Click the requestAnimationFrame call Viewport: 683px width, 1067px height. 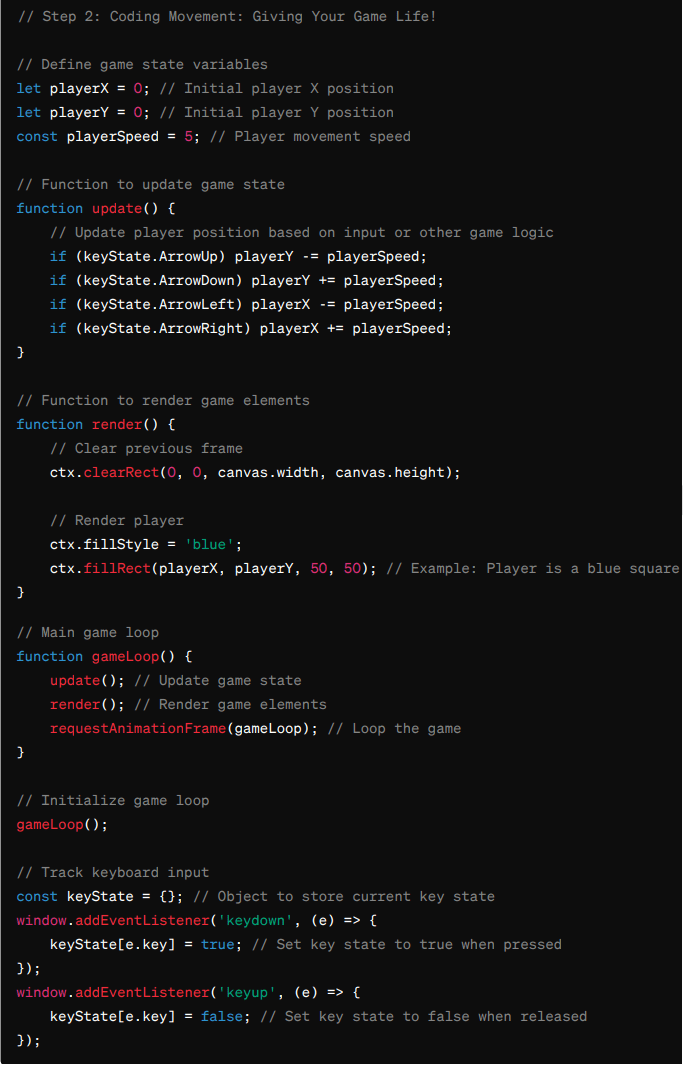click(x=184, y=728)
